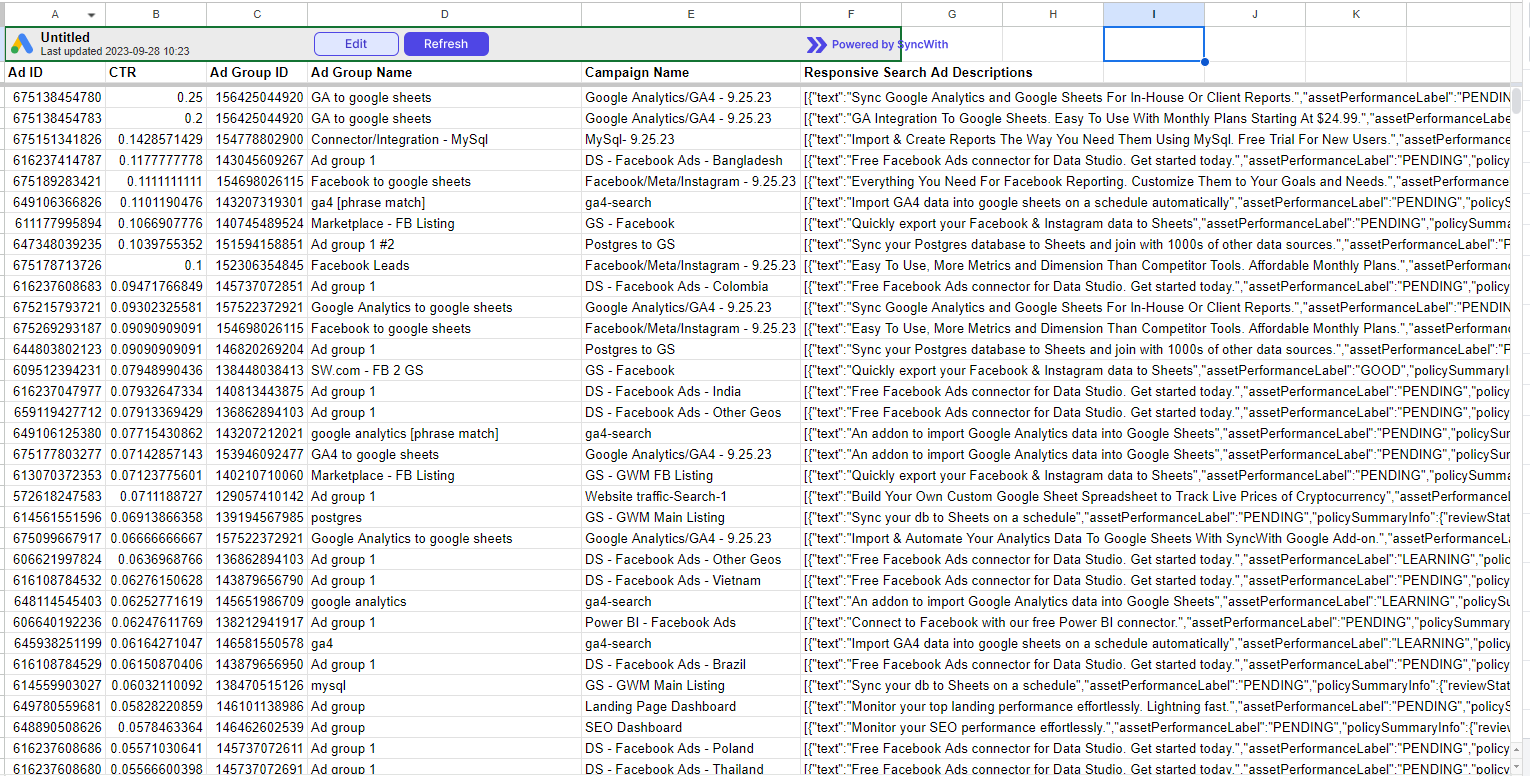Select the CTR cell showing 0.25
Image resolution: width=1530 pixels, height=776 pixels.
[x=156, y=98]
